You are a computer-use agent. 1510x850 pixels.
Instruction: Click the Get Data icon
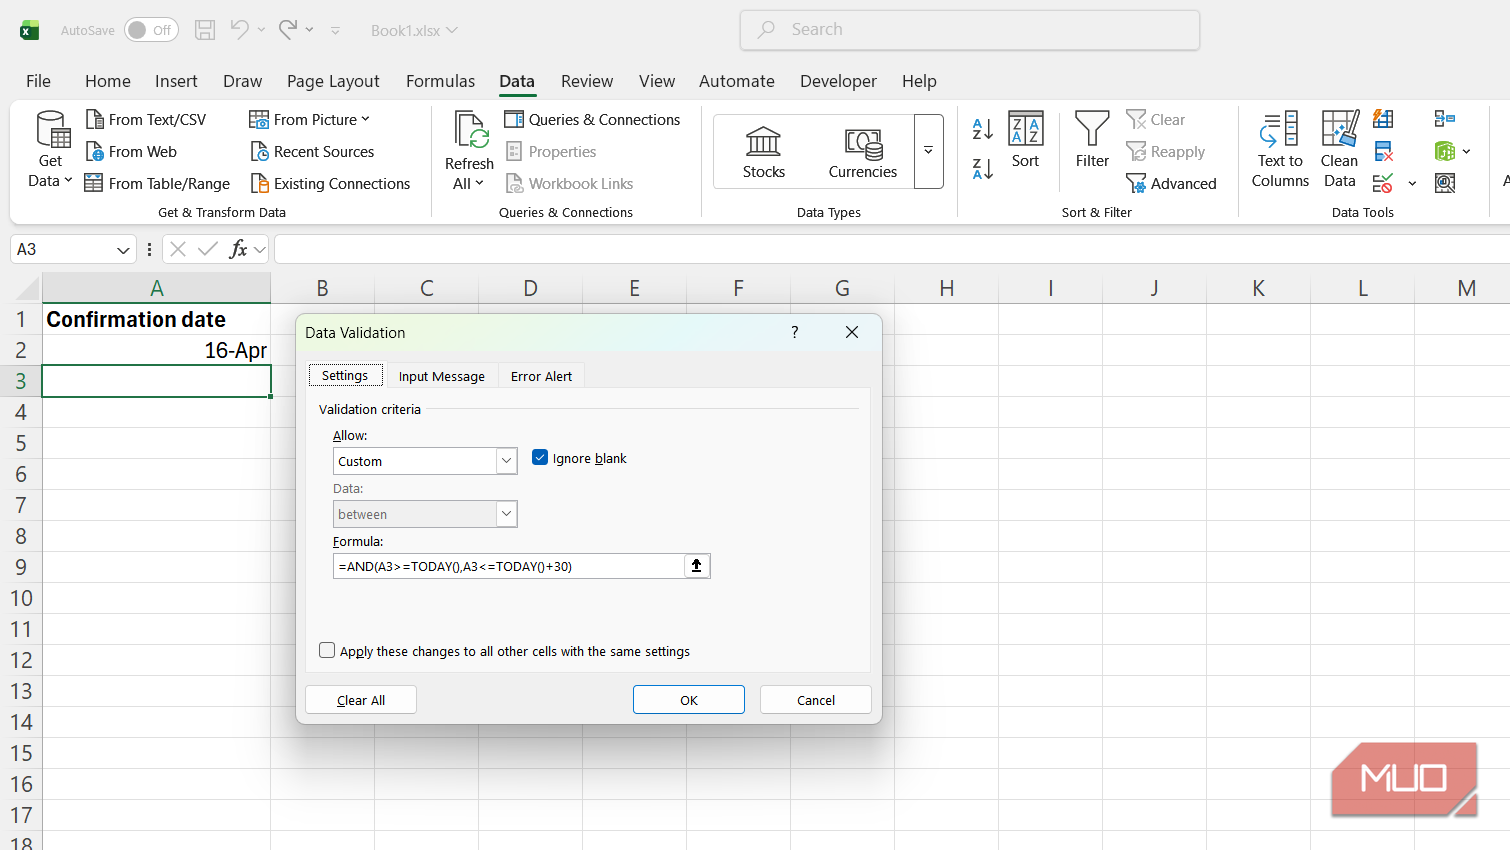coord(51,130)
